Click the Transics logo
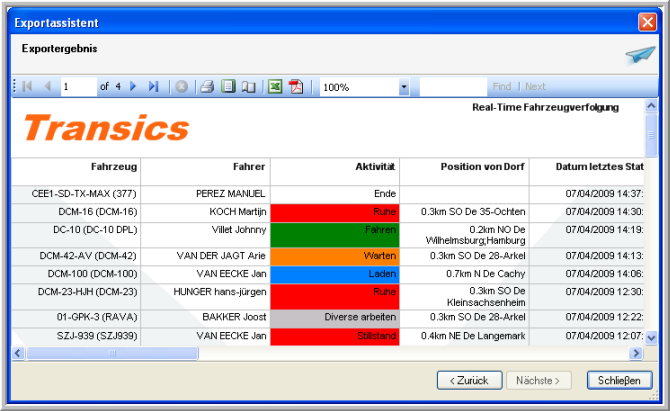 pos(106,127)
